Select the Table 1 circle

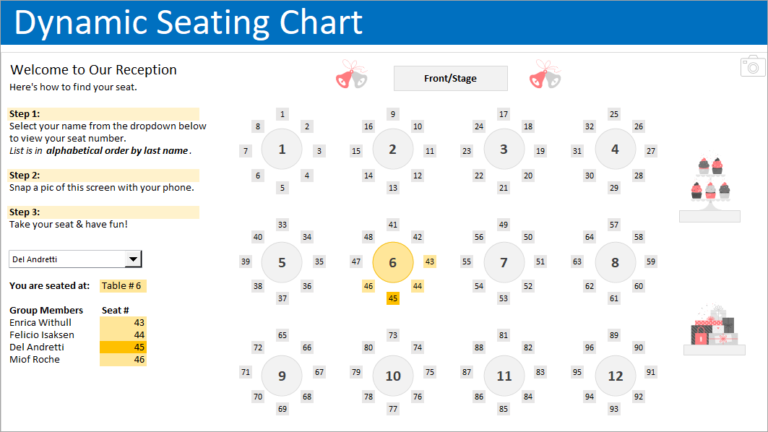click(282, 150)
